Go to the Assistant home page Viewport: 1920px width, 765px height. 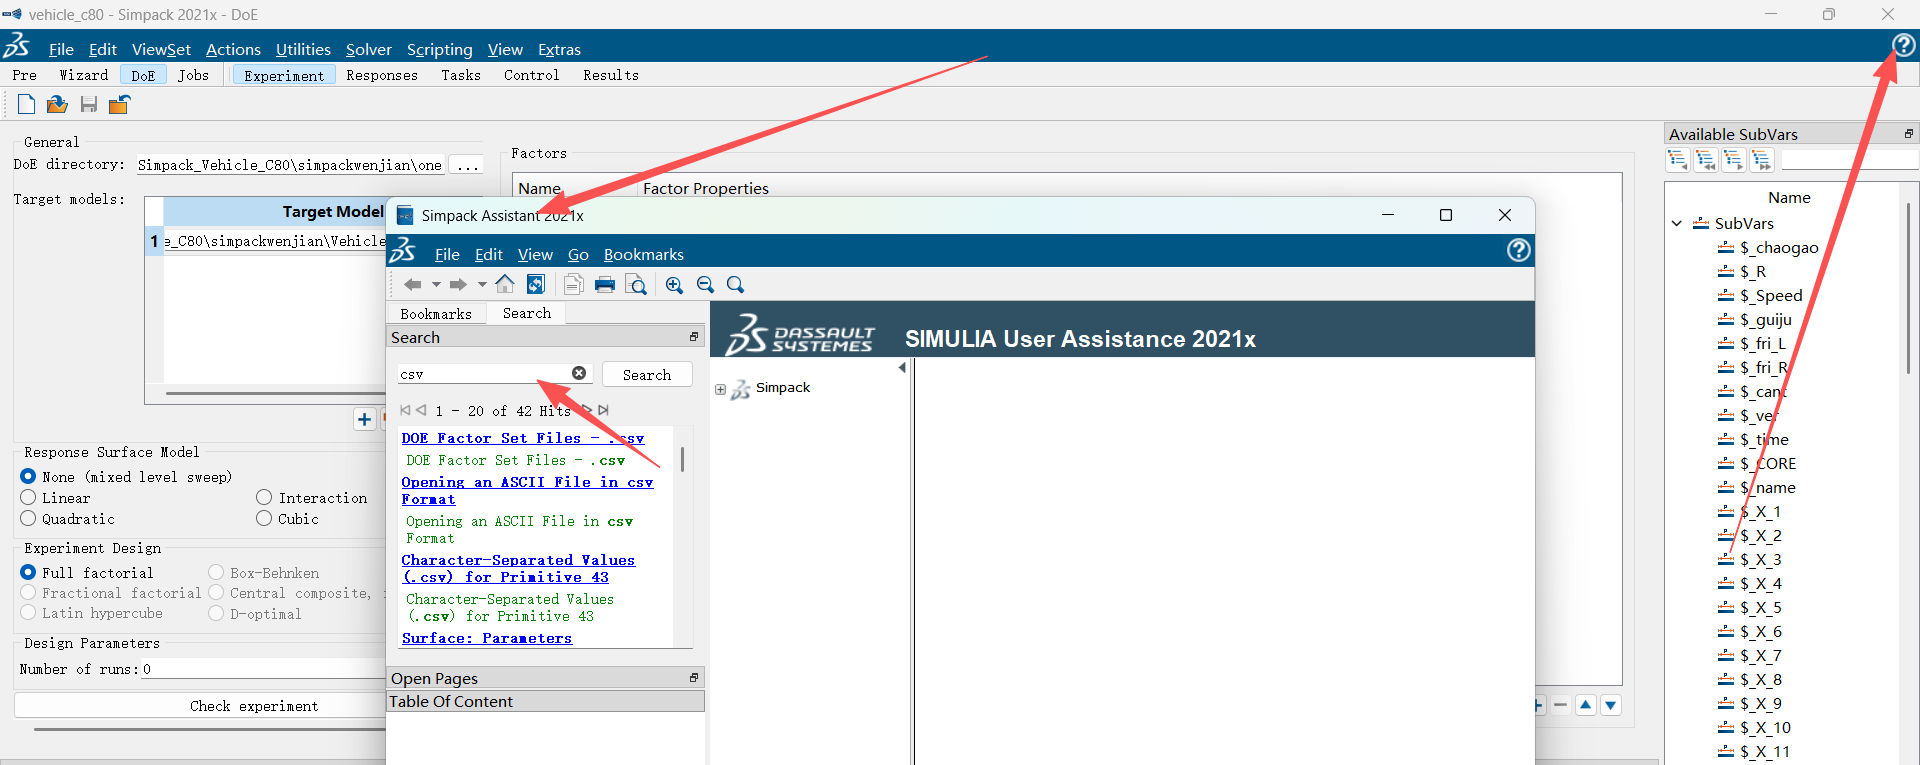click(x=505, y=285)
